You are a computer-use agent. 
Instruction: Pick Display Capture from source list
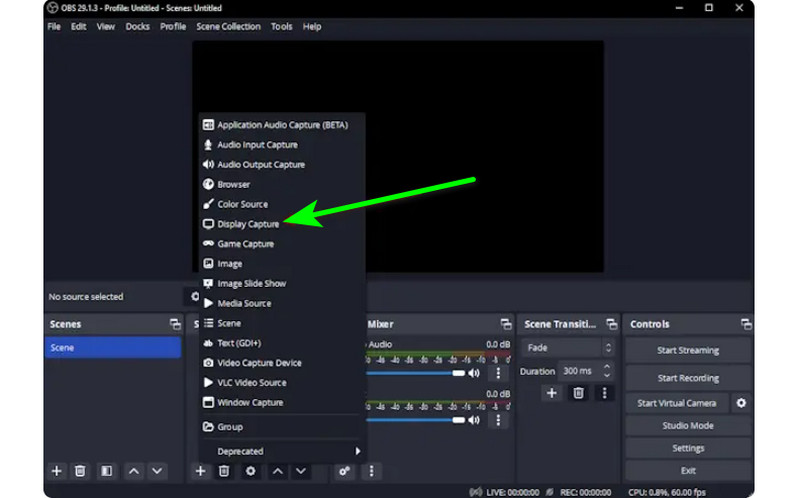(x=282, y=224)
